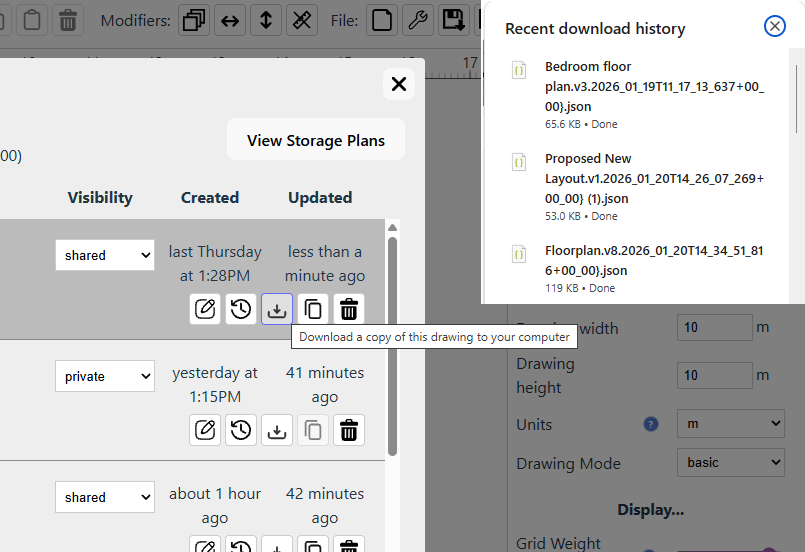
Task: Create a new file from the toolbar
Action: point(380,20)
